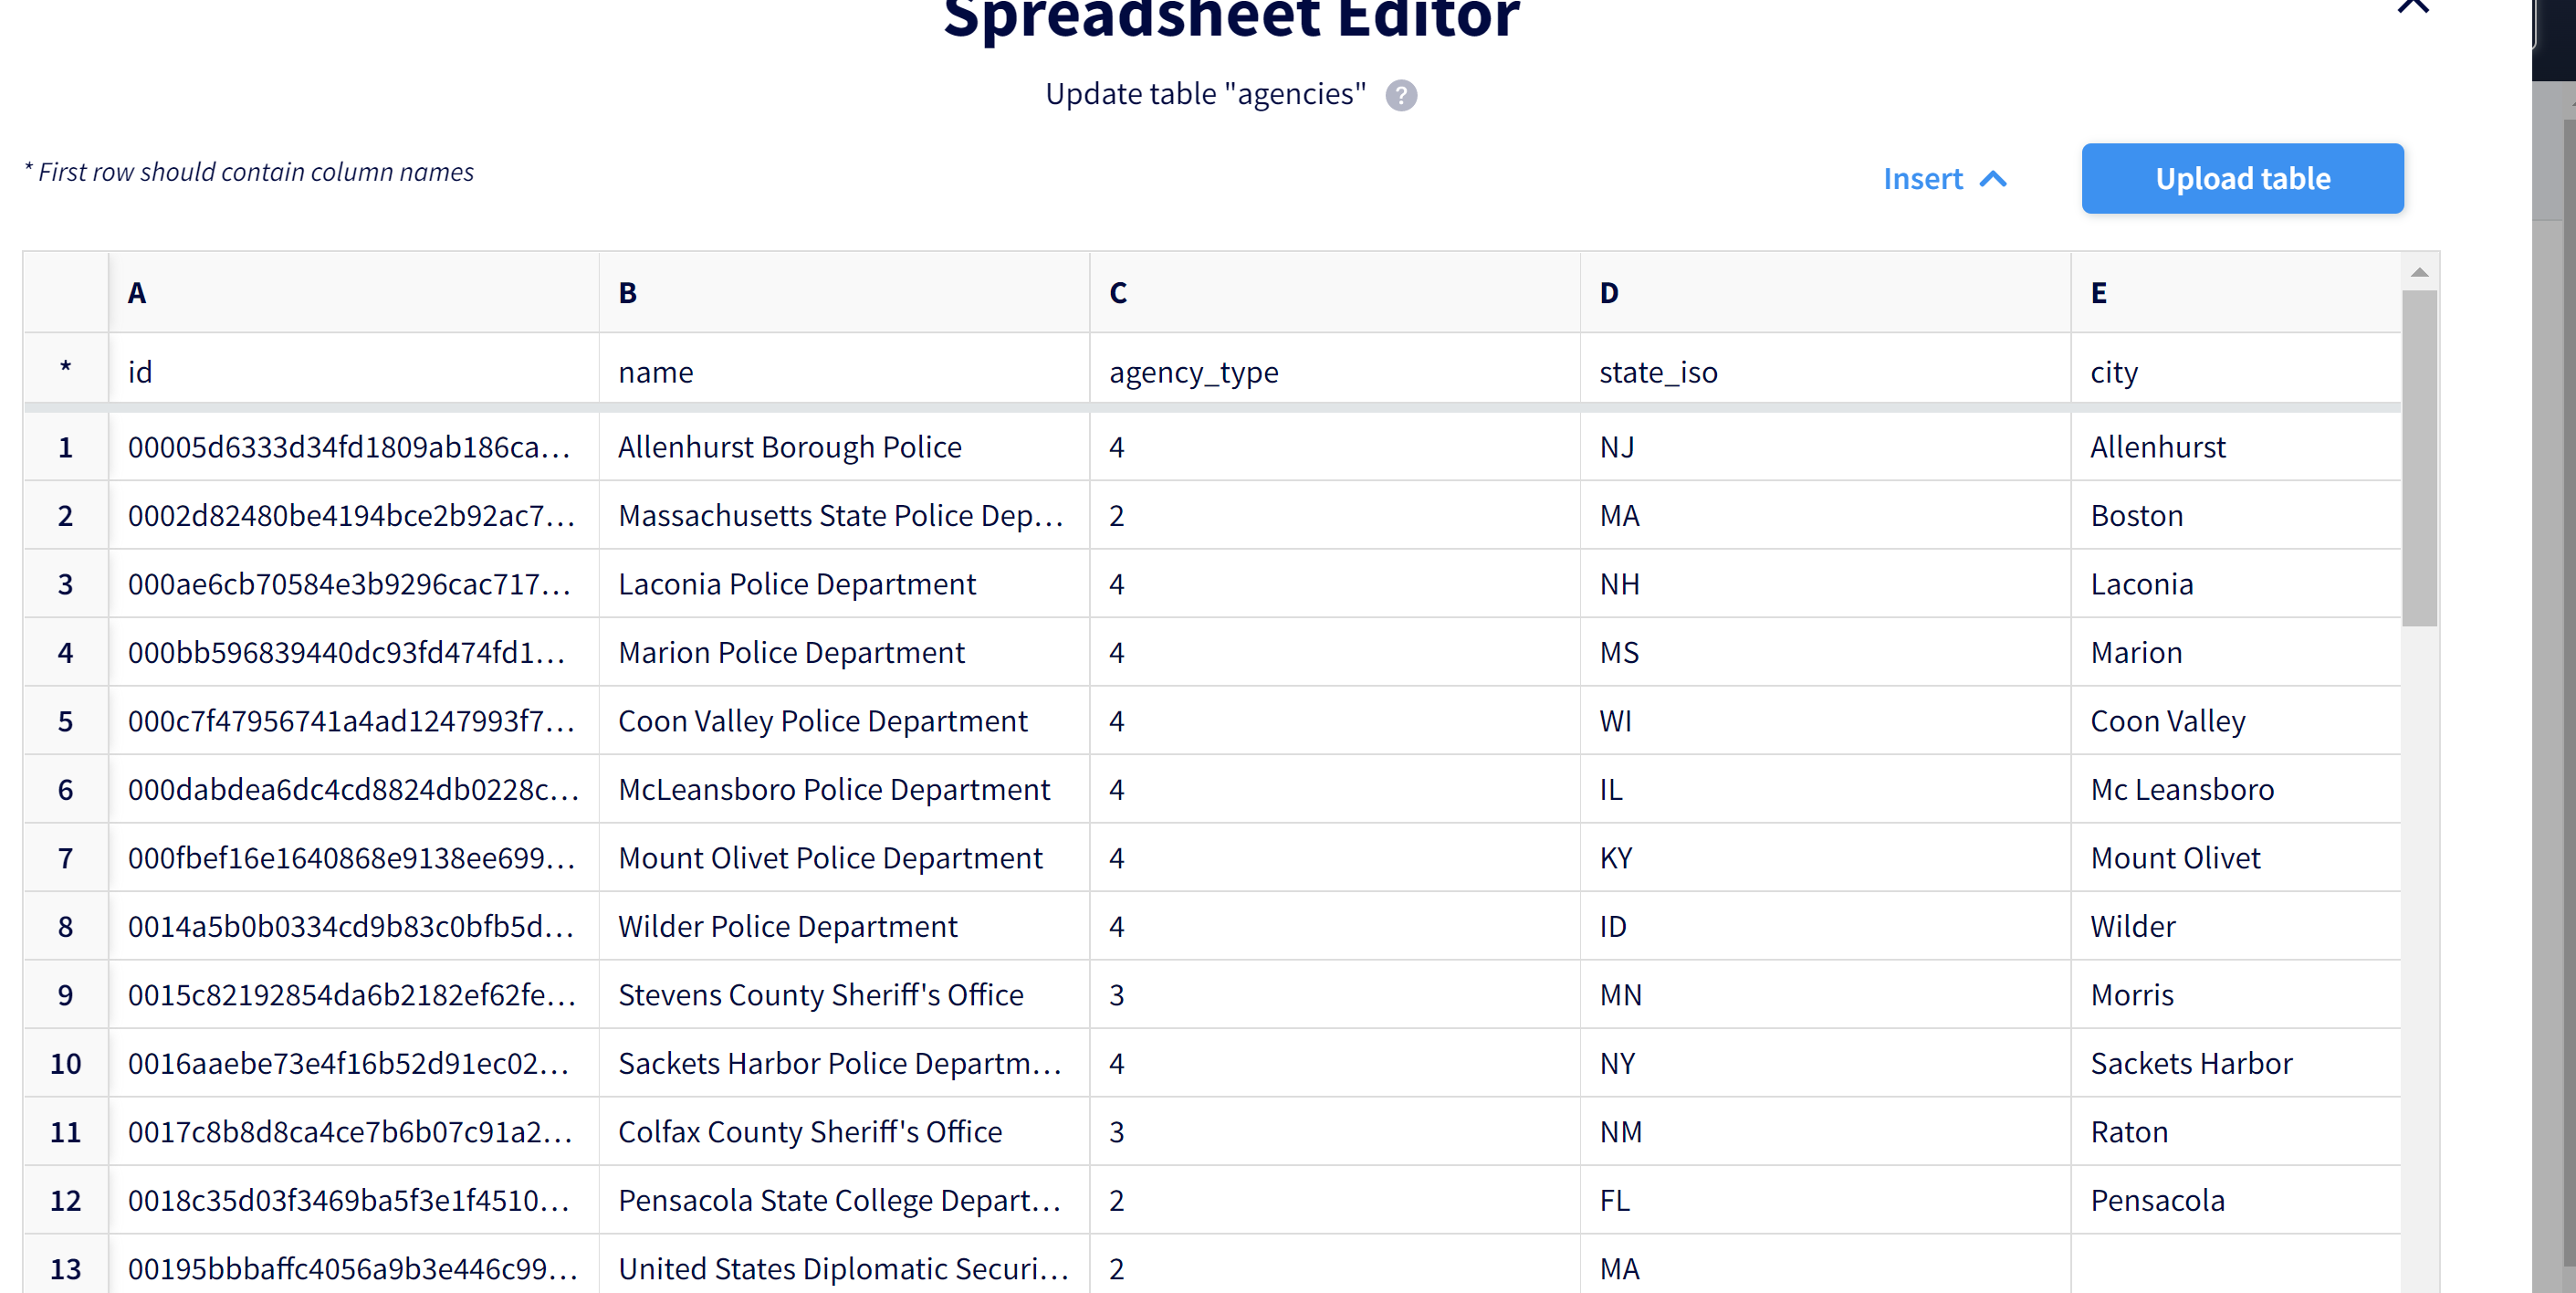Image resolution: width=2576 pixels, height=1293 pixels.
Task: Click the table scrollbar up arrow
Action: (2419, 272)
